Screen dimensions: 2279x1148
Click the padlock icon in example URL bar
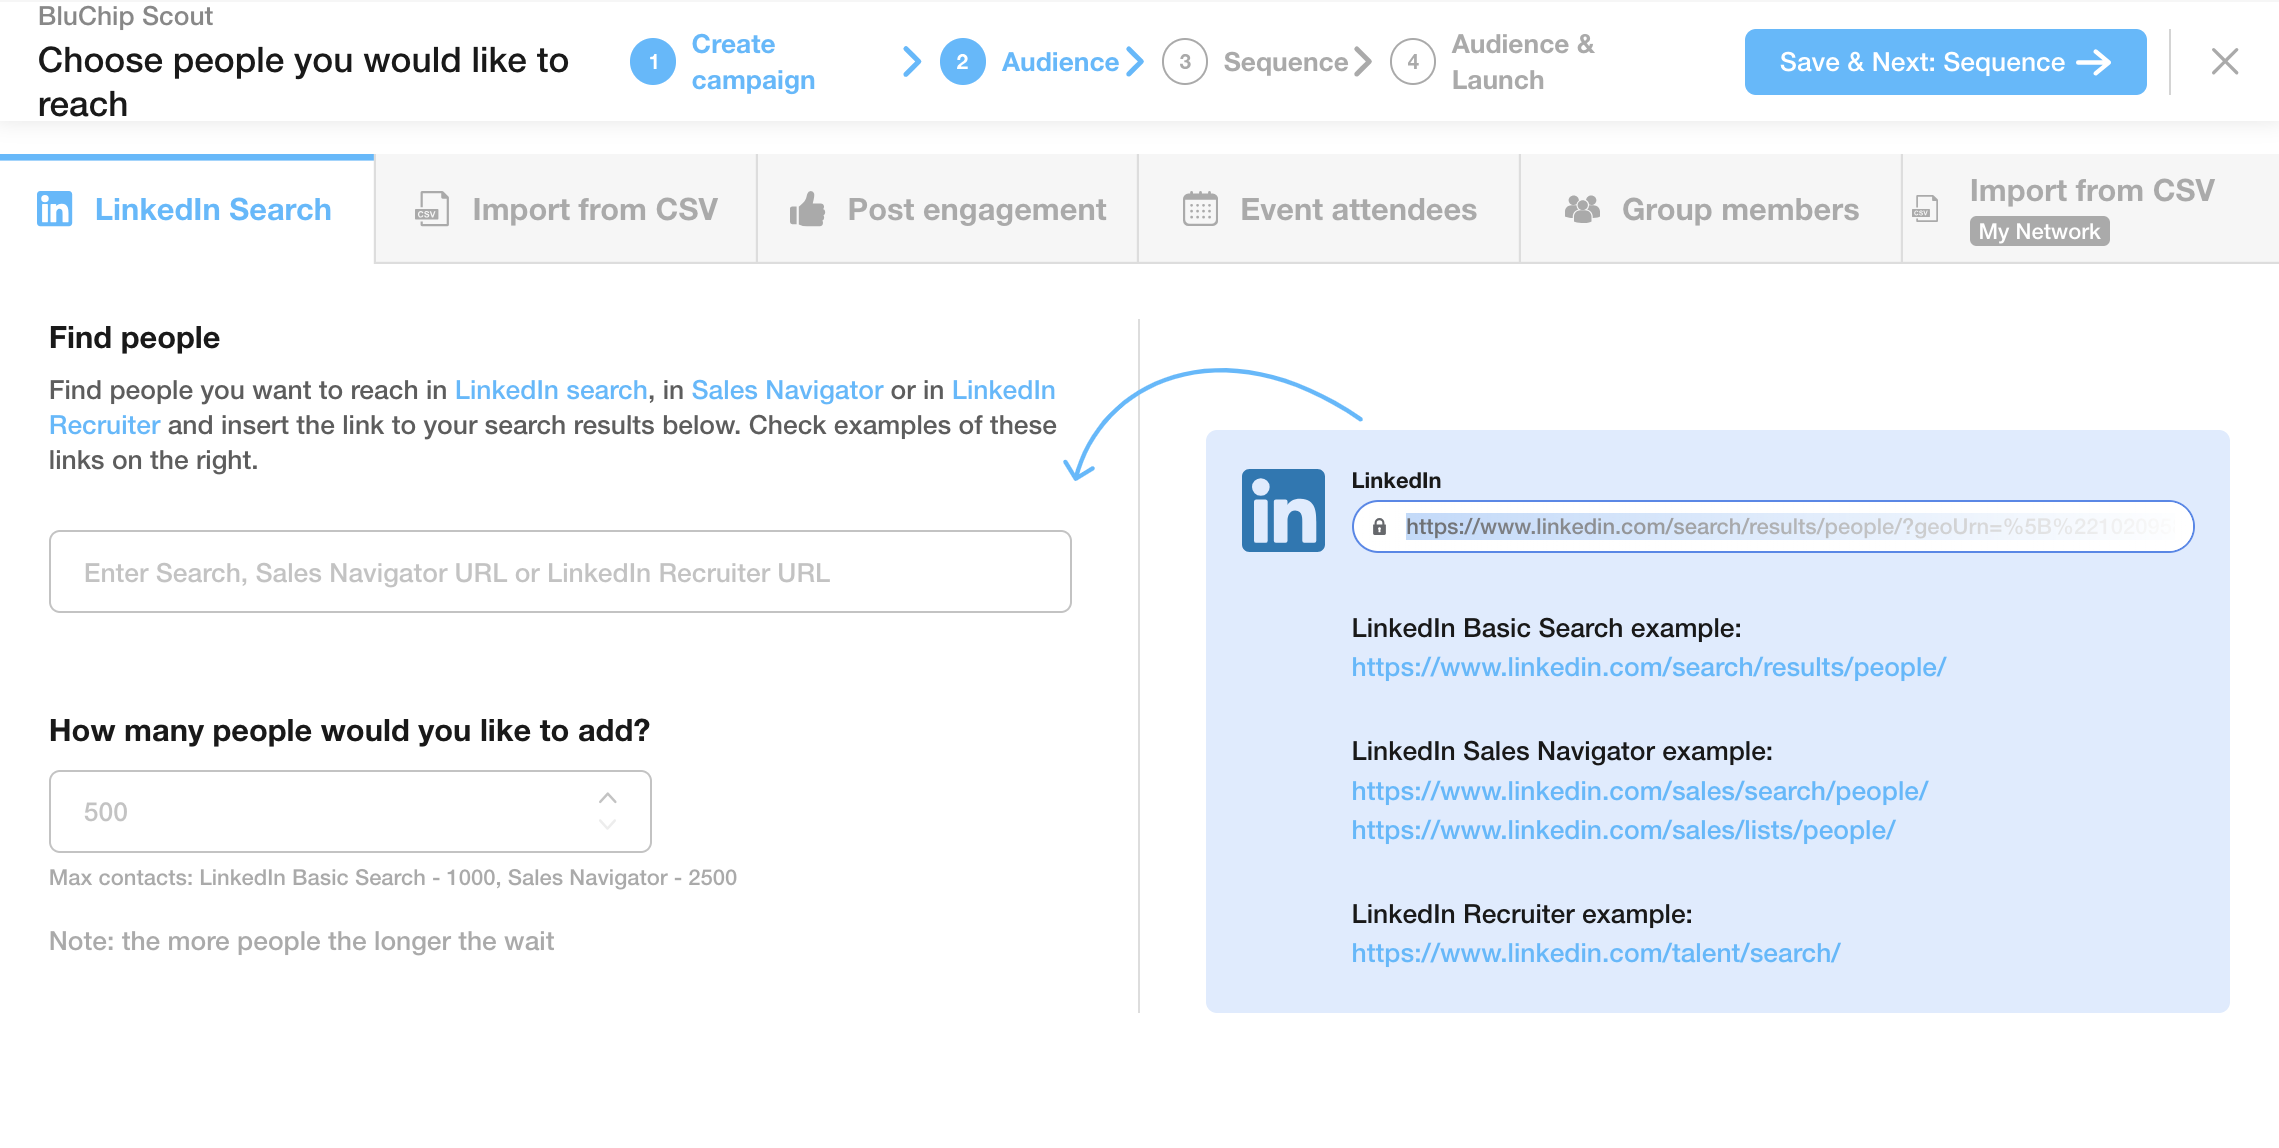pyautogui.click(x=1379, y=527)
